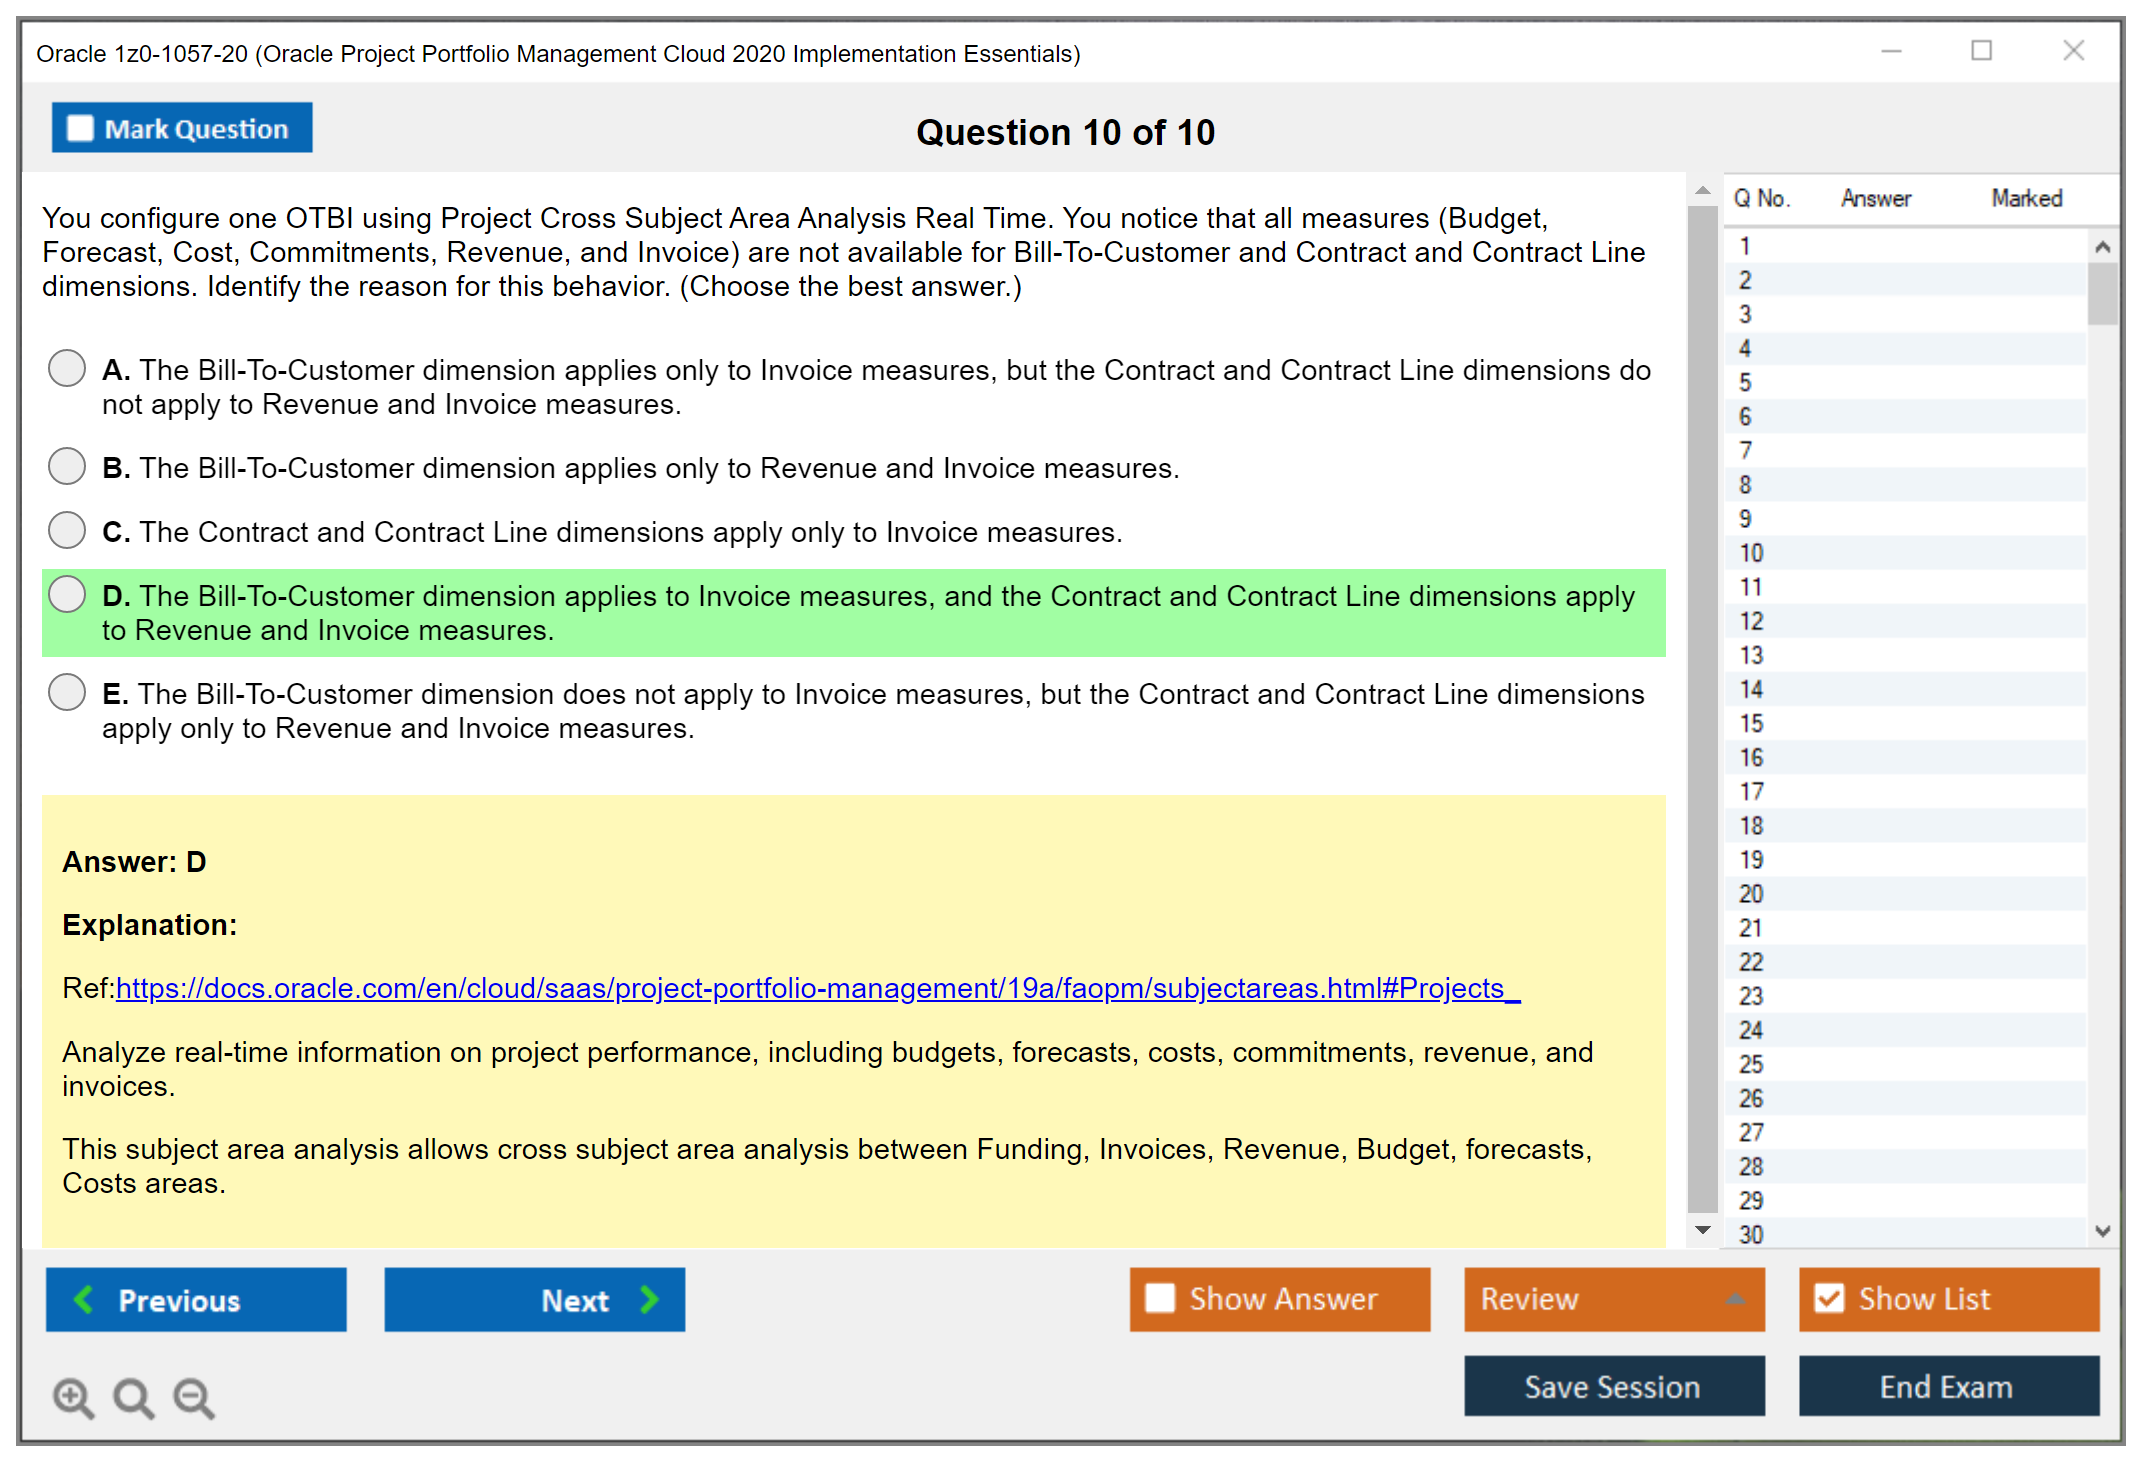Viewport: 2150px width, 1470px height.
Task: Select question 22 in the list
Action: pos(1751,962)
